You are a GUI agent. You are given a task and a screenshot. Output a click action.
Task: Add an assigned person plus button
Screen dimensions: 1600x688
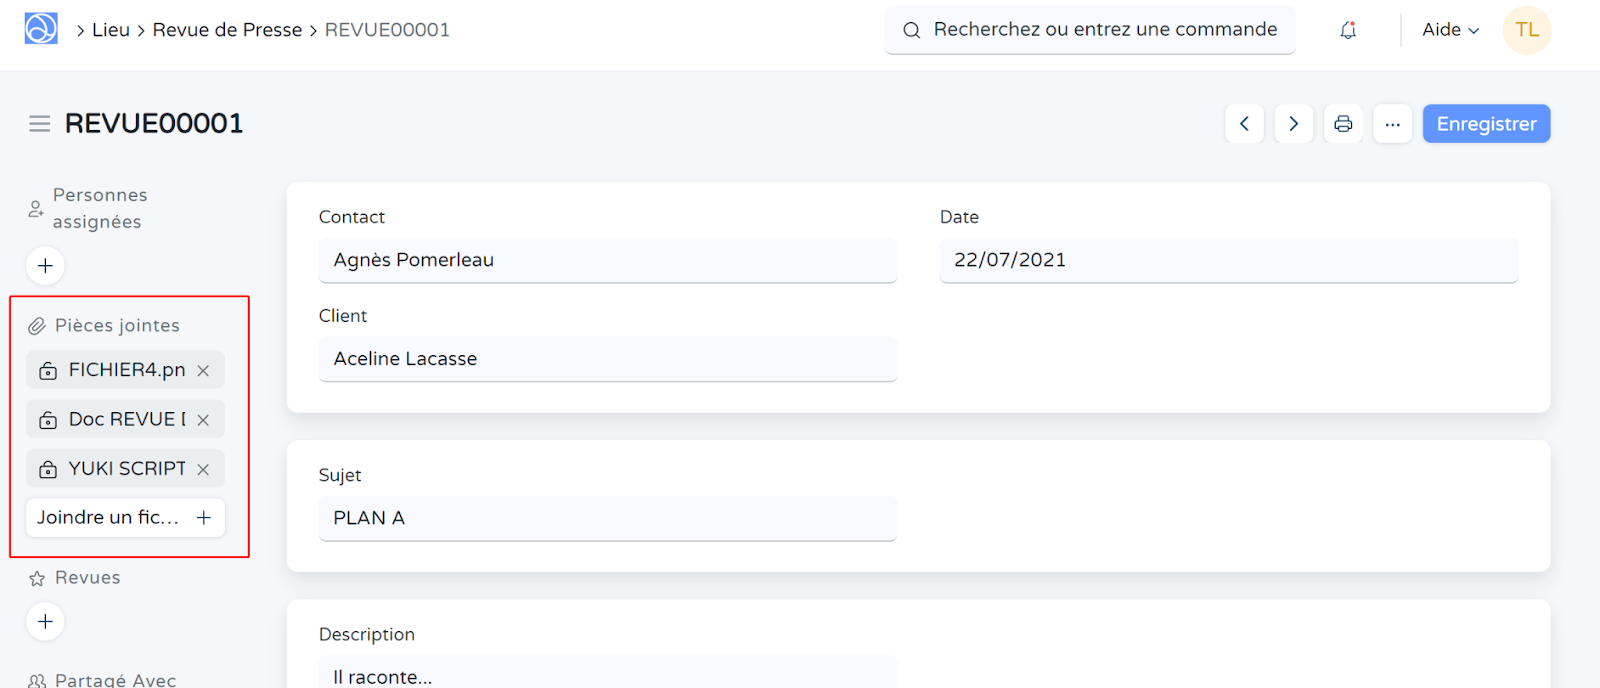45,266
